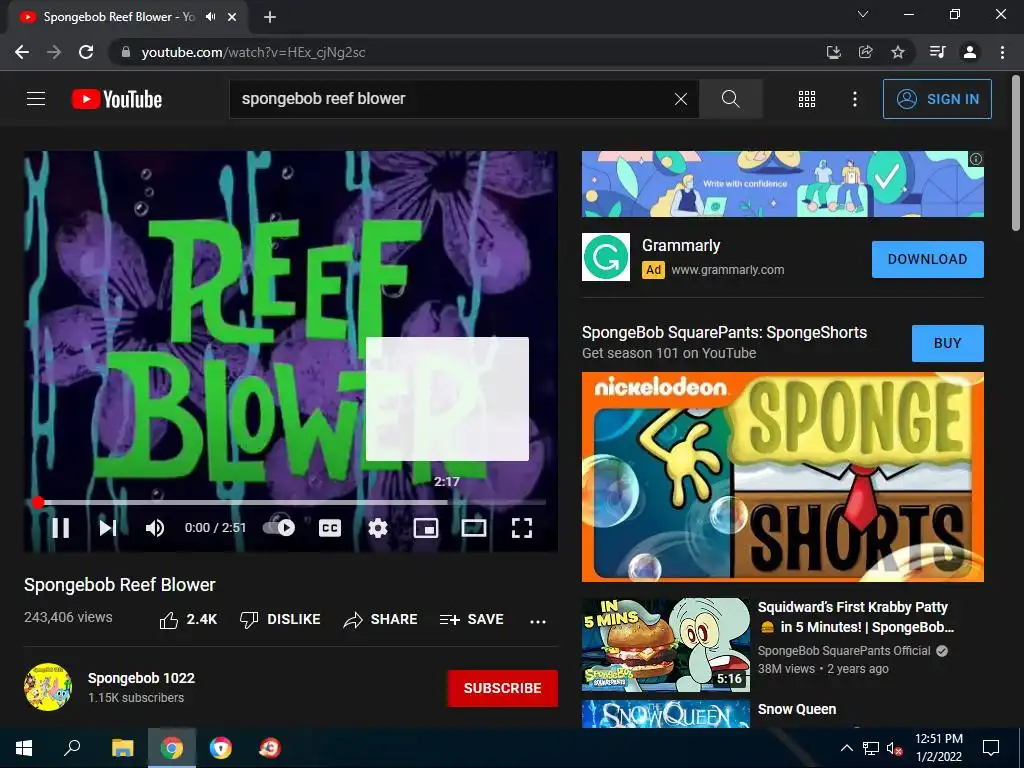Open Squidward's First Krabby Patty title
The image size is (1024, 768).
856,617
